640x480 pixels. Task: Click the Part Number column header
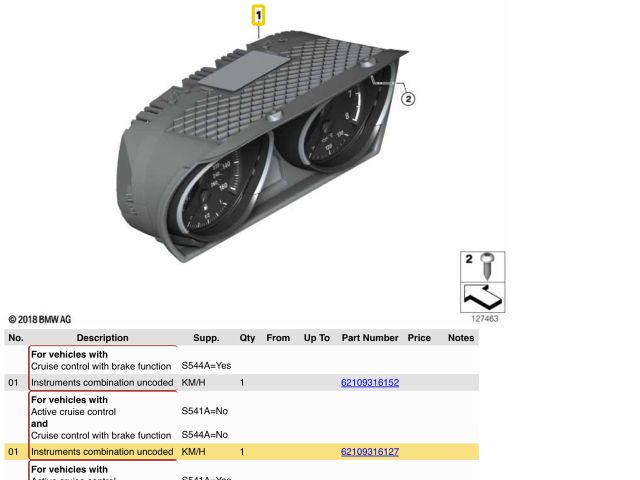point(370,338)
